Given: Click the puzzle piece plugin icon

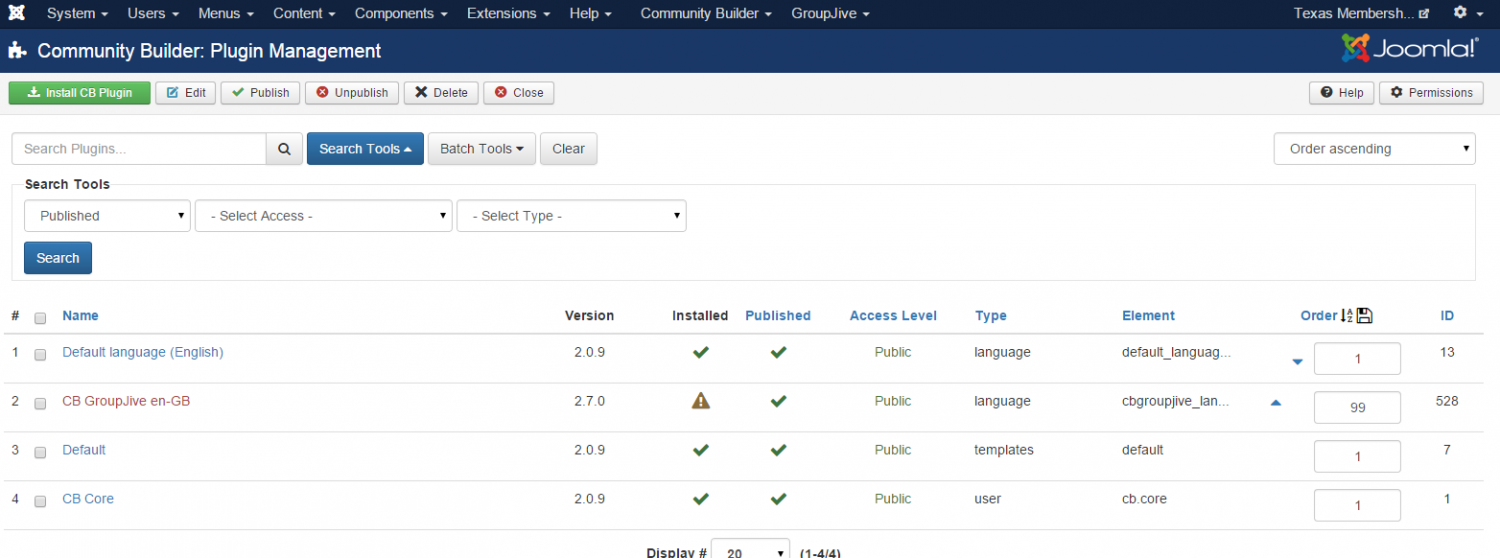Looking at the screenshot, I should click(17, 51).
